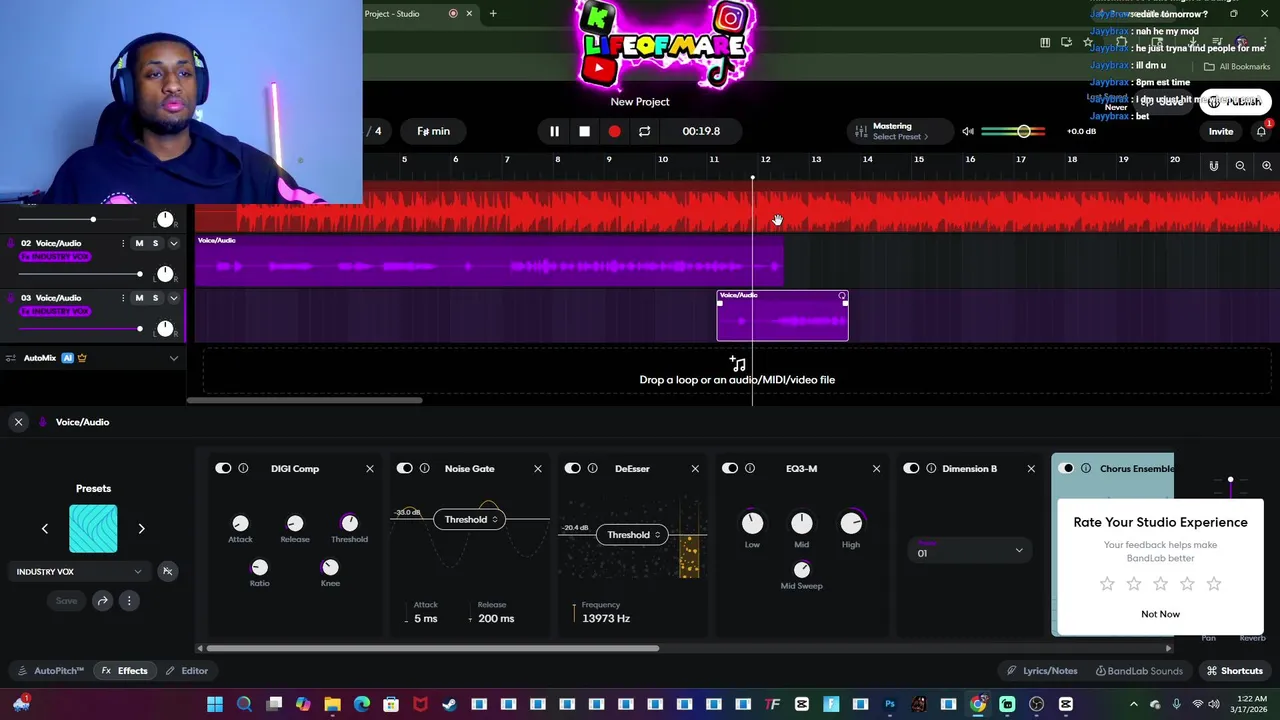The height and width of the screenshot is (720, 1280).
Task: Close the Voice/Audio effects panel
Action: pyautogui.click(x=18, y=422)
